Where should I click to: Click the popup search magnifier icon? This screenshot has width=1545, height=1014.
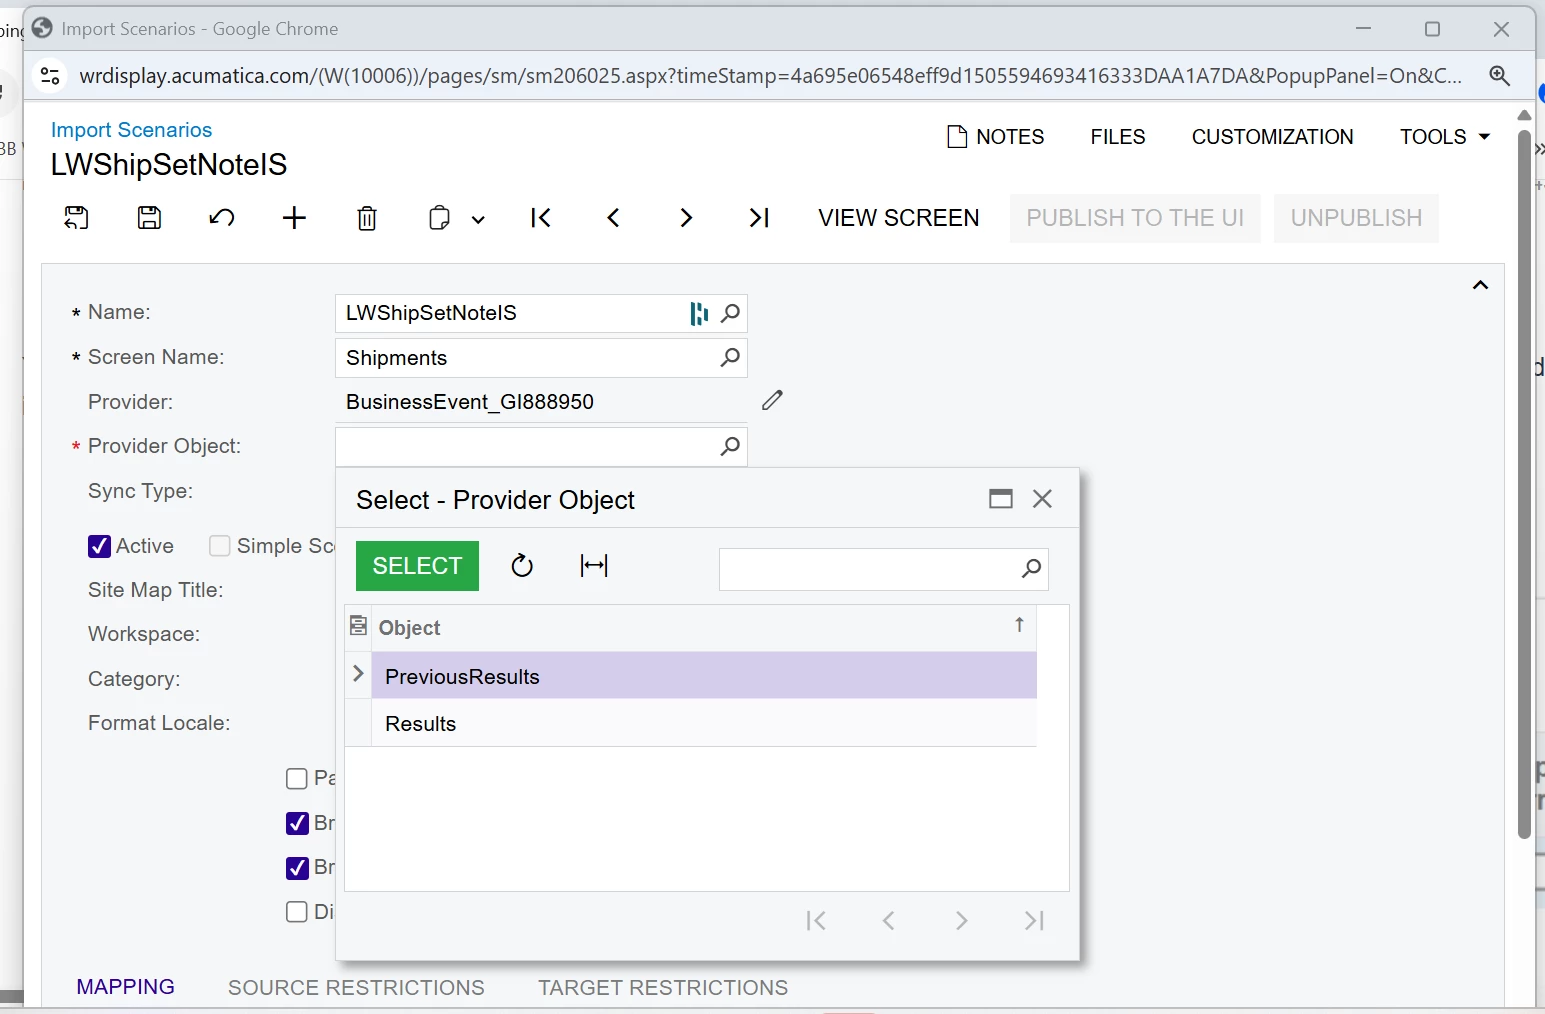point(1032,569)
